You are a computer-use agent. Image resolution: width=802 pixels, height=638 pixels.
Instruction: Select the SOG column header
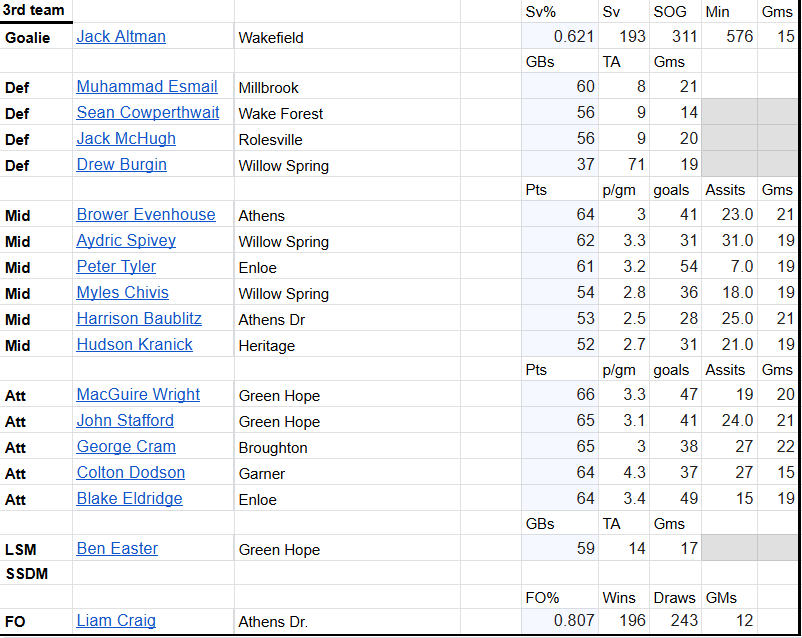(675, 11)
